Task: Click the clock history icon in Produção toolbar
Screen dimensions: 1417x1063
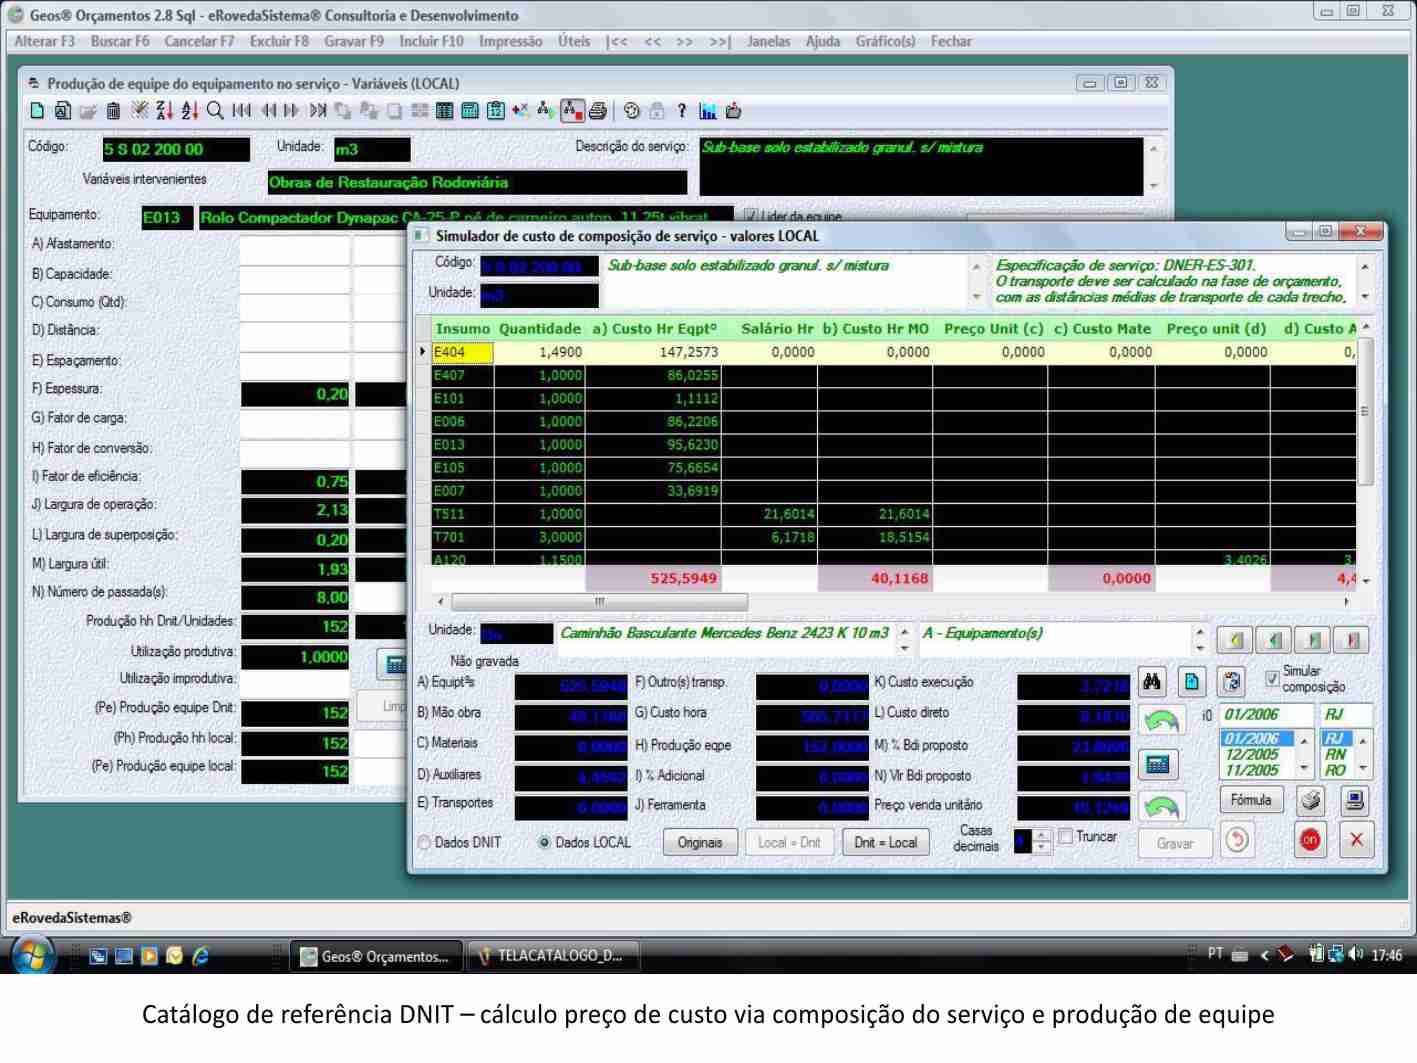Action: click(631, 111)
